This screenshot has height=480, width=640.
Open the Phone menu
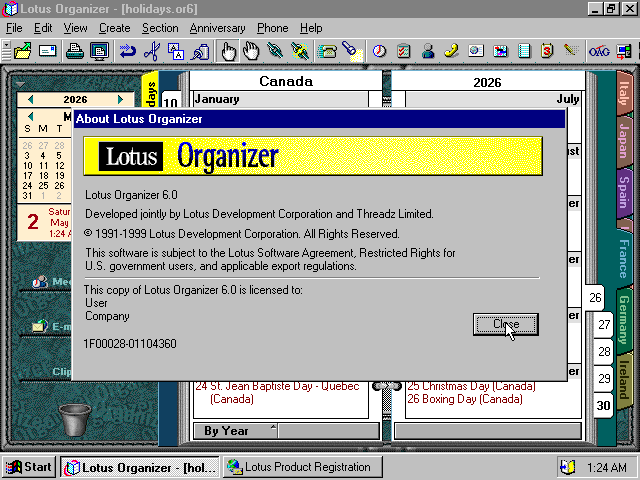coord(272,28)
